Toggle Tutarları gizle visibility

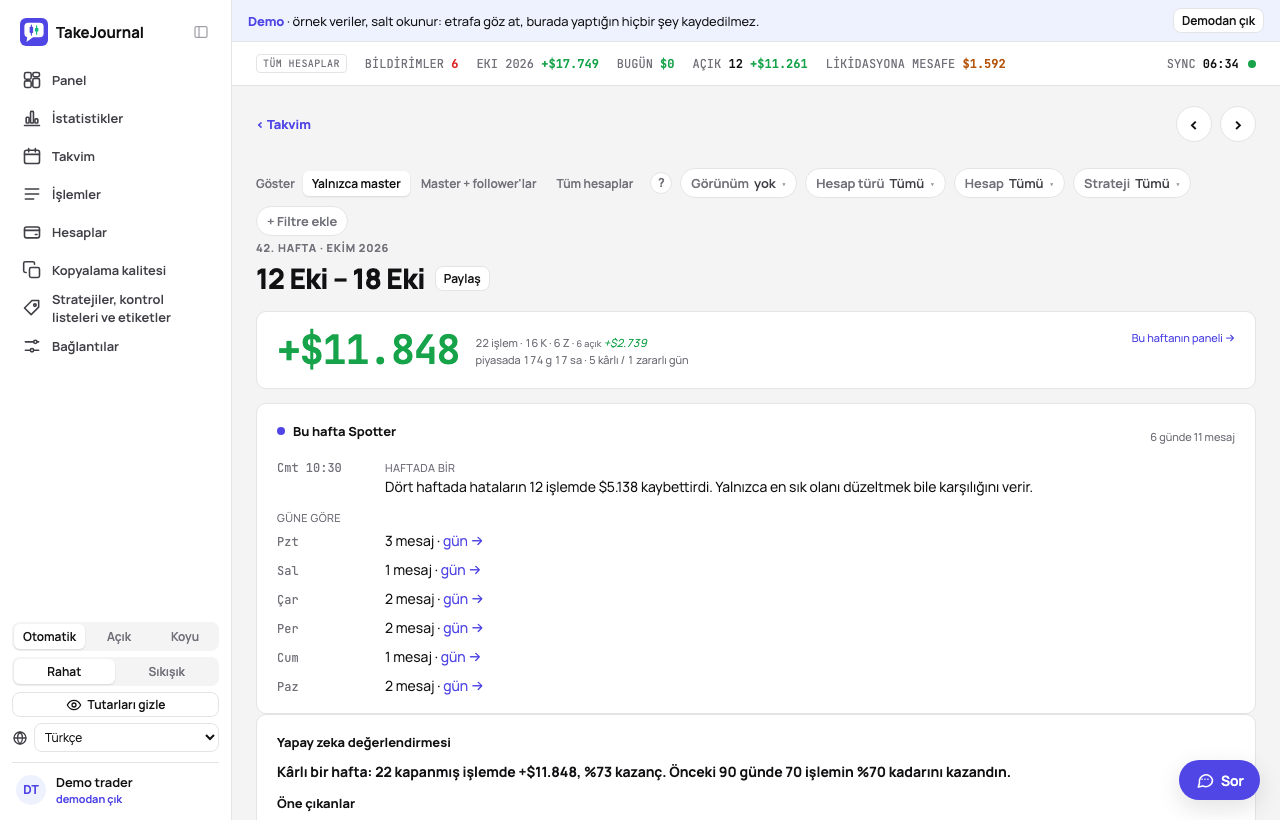[115, 705]
